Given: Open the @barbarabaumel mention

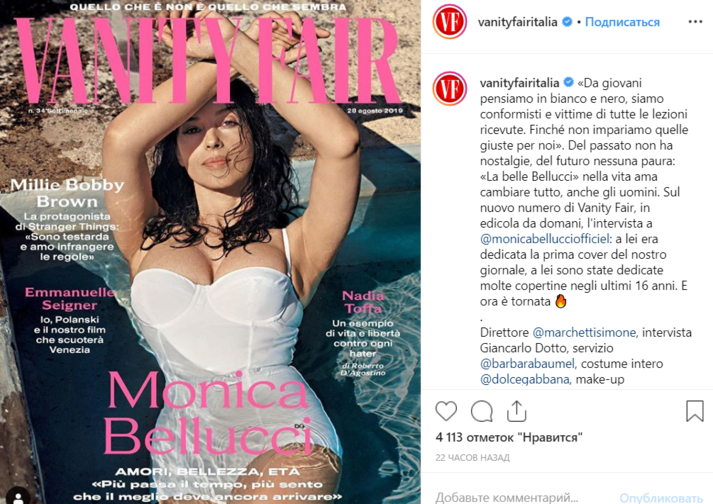Looking at the screenshot, I should [527, 363].
